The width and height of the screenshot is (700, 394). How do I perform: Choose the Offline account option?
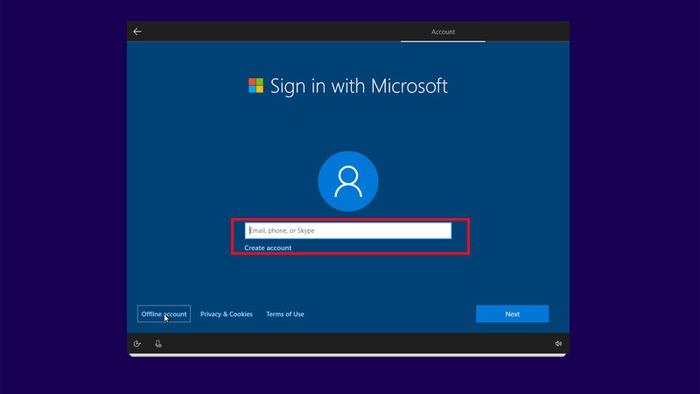pos(164,314)
